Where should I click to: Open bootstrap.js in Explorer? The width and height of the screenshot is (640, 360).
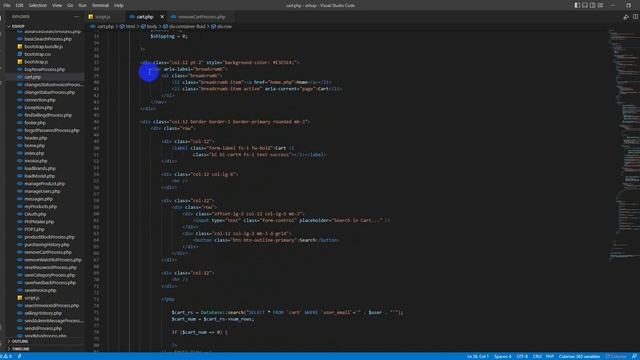36,62
